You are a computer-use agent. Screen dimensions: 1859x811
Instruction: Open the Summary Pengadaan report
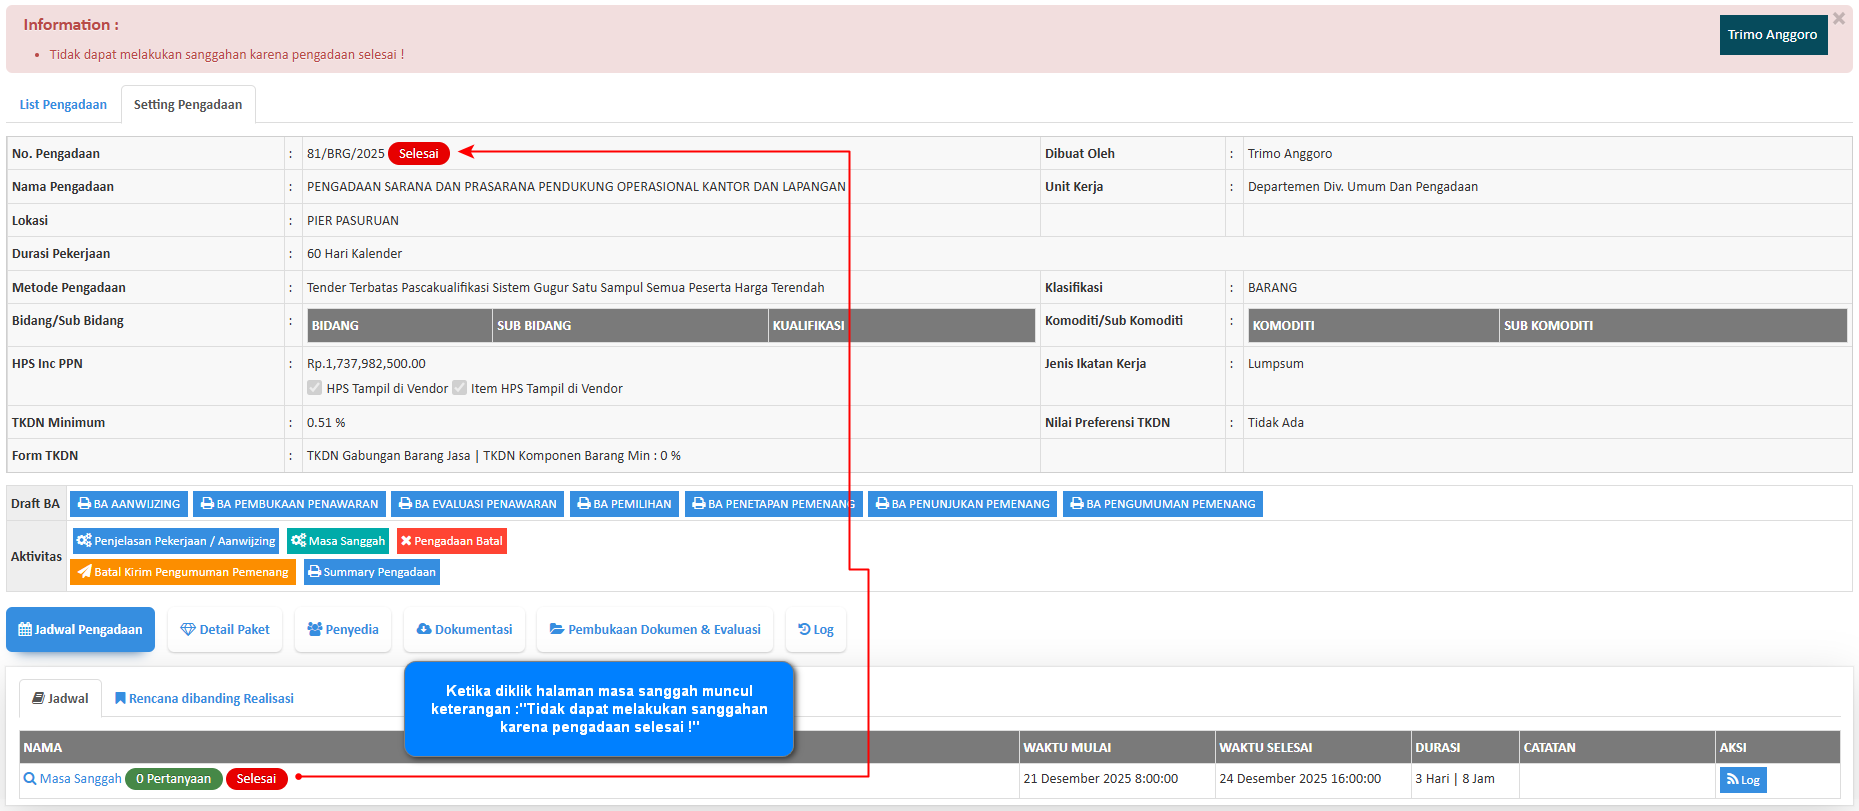371,572
